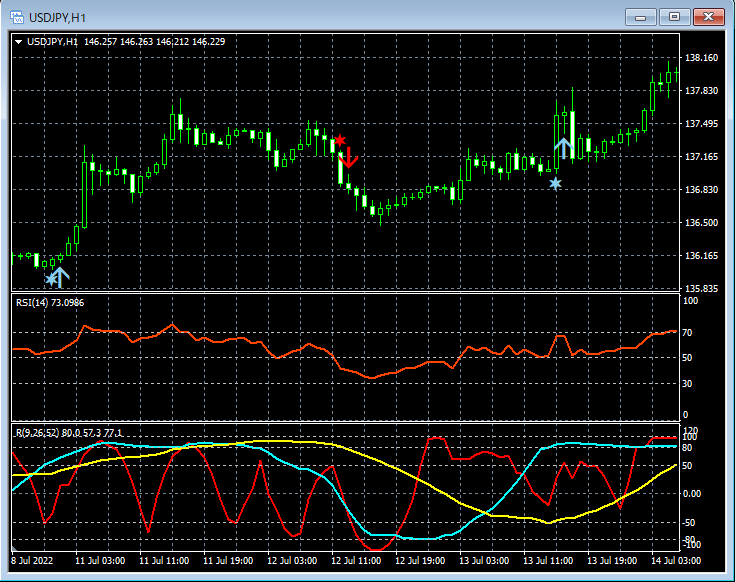Minimize the USDJPY,H1 chart window

click(x=641, y=17)
